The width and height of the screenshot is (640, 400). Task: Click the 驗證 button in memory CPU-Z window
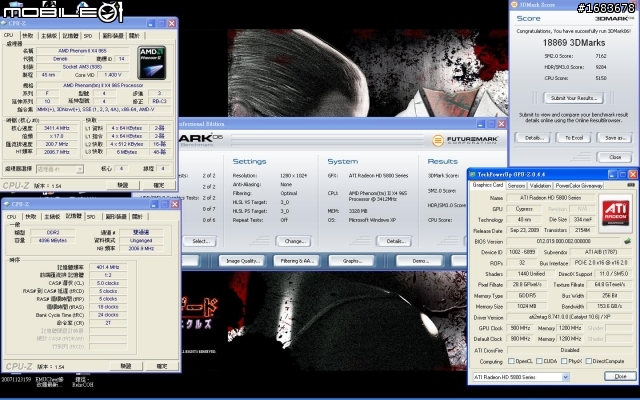126,366
